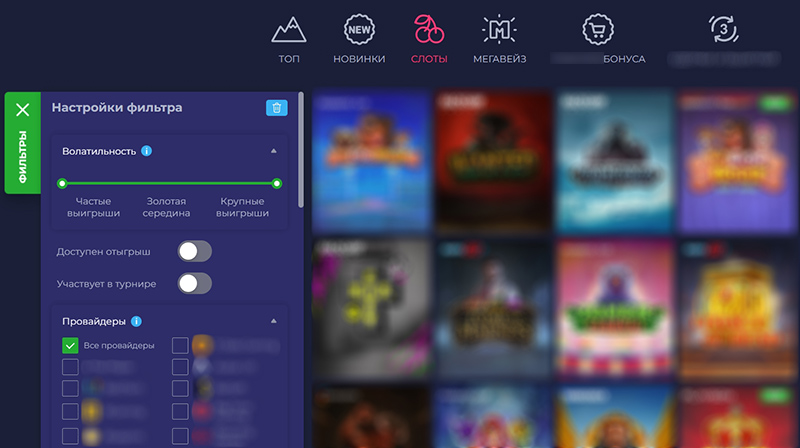
Task: Uncheck the Все провайдеры checkbox
Action: pos(70,346)
